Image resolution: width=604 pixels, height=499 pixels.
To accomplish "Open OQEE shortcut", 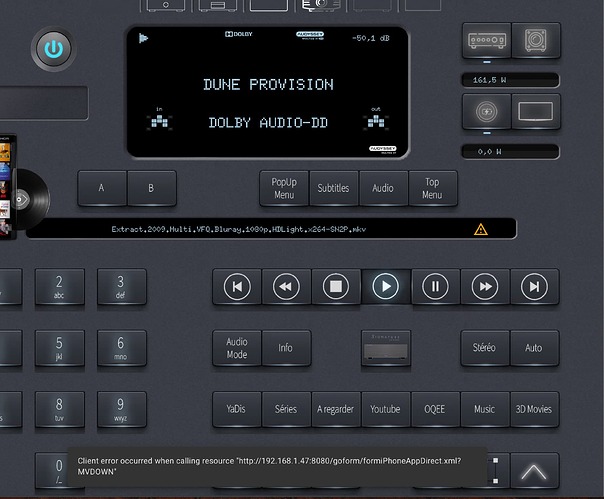I will tap(435, 409).
